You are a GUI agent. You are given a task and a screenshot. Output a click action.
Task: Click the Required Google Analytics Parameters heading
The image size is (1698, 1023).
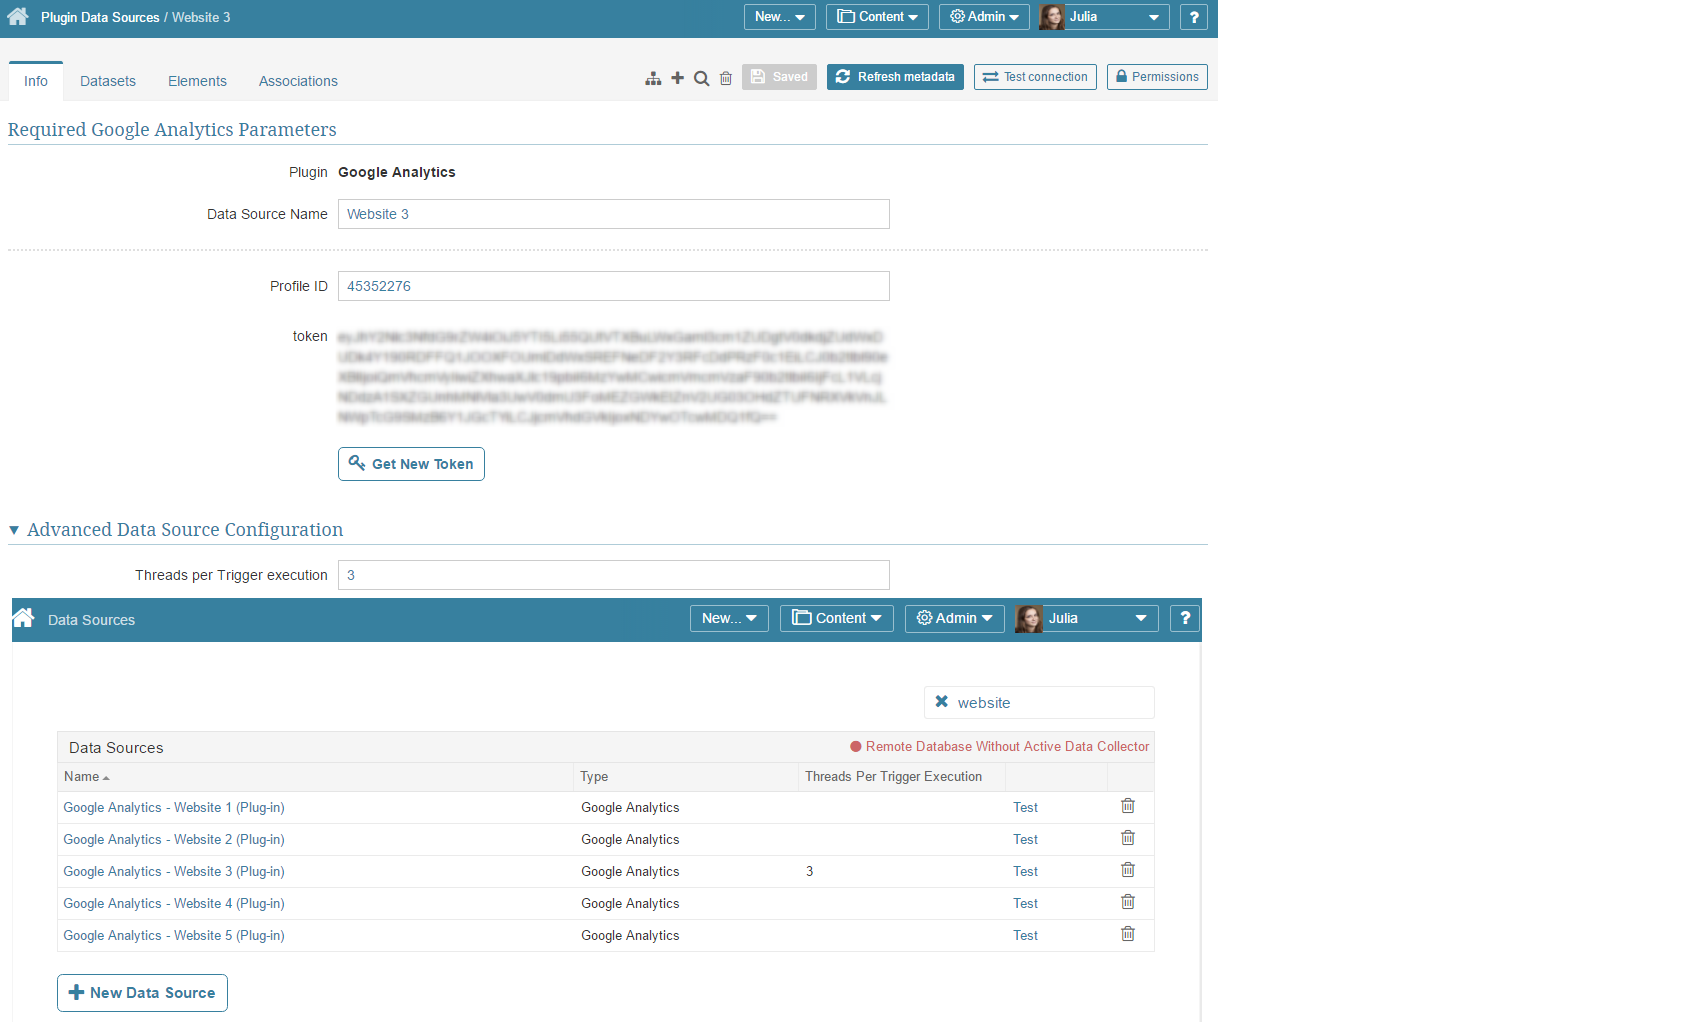pyautogui.click(x=172, y=130)
